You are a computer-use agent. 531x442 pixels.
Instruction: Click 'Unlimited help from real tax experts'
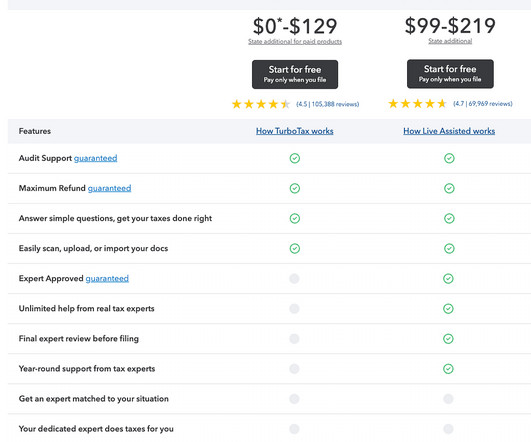87,309
